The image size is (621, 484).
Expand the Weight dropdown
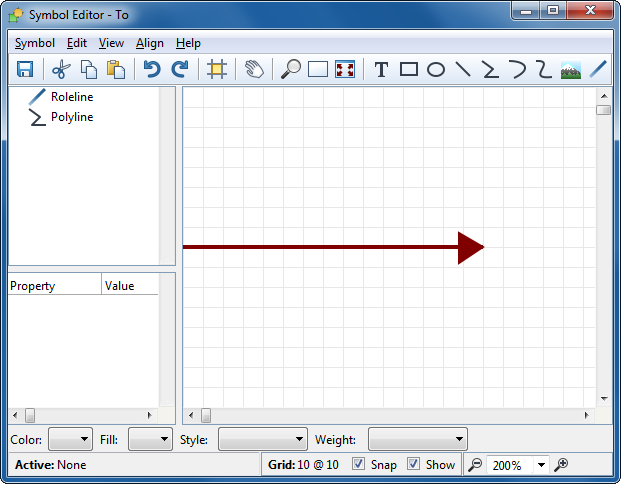pyautogui.click(x=417, y=439)
